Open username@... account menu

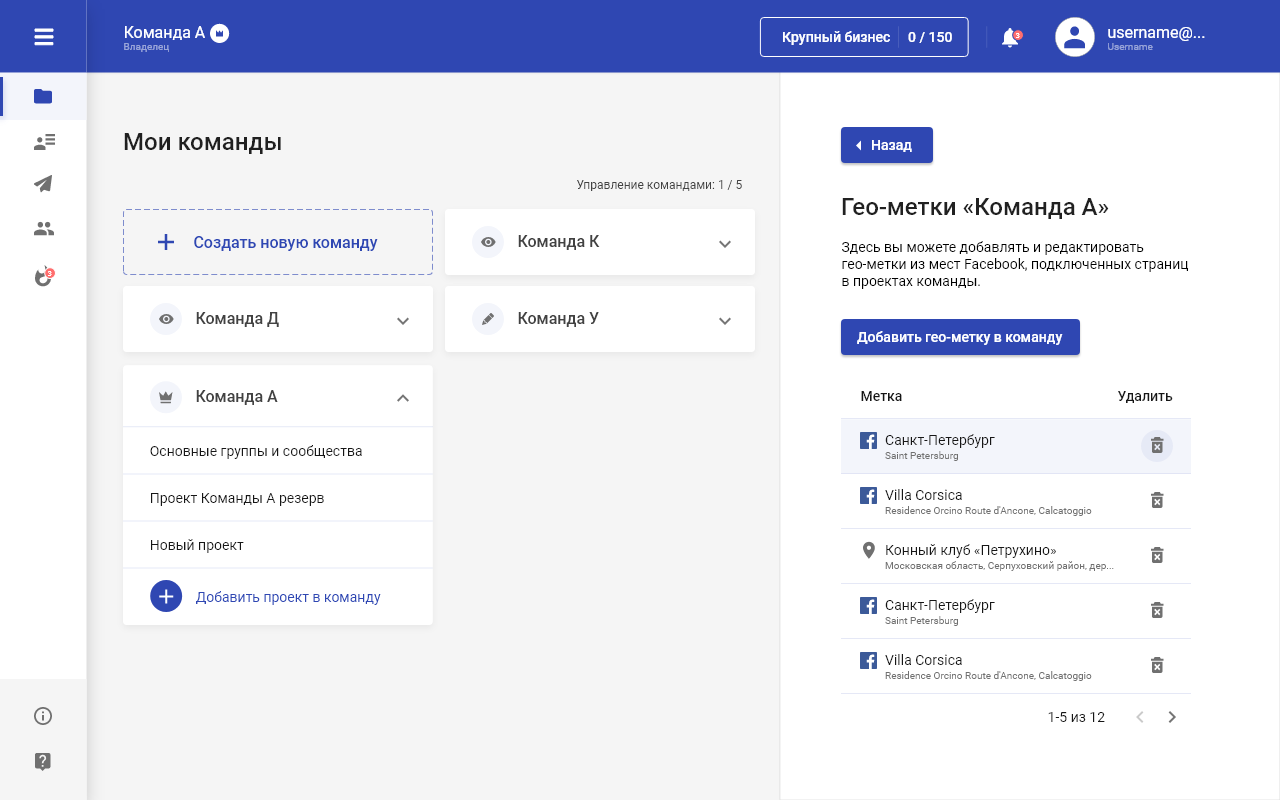1156,37
